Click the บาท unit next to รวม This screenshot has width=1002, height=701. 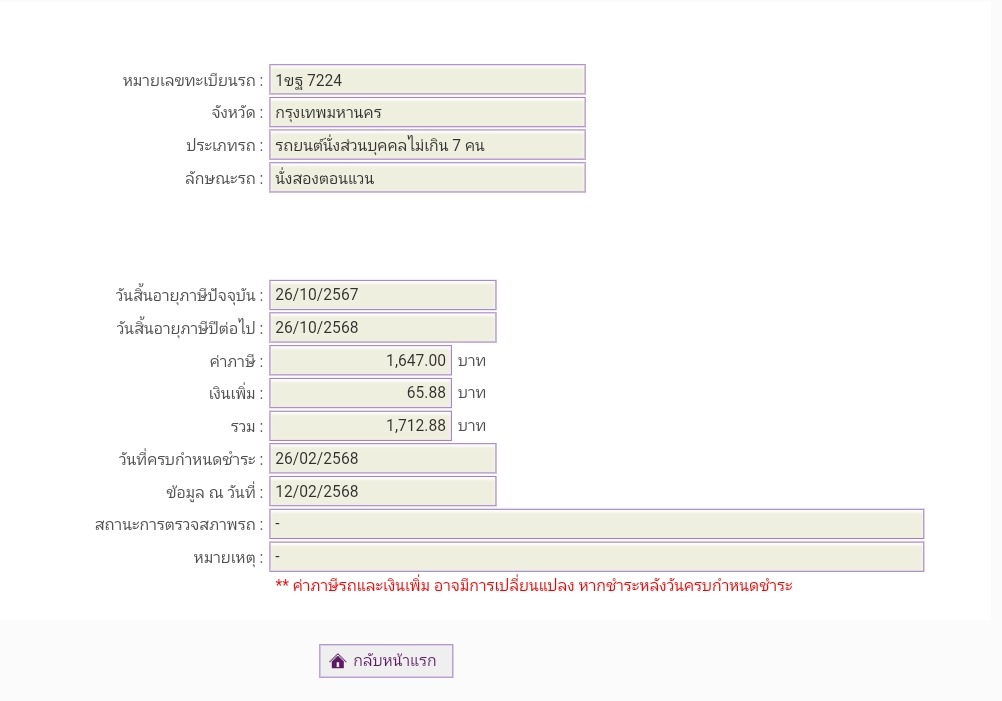(x=472, y=426)
